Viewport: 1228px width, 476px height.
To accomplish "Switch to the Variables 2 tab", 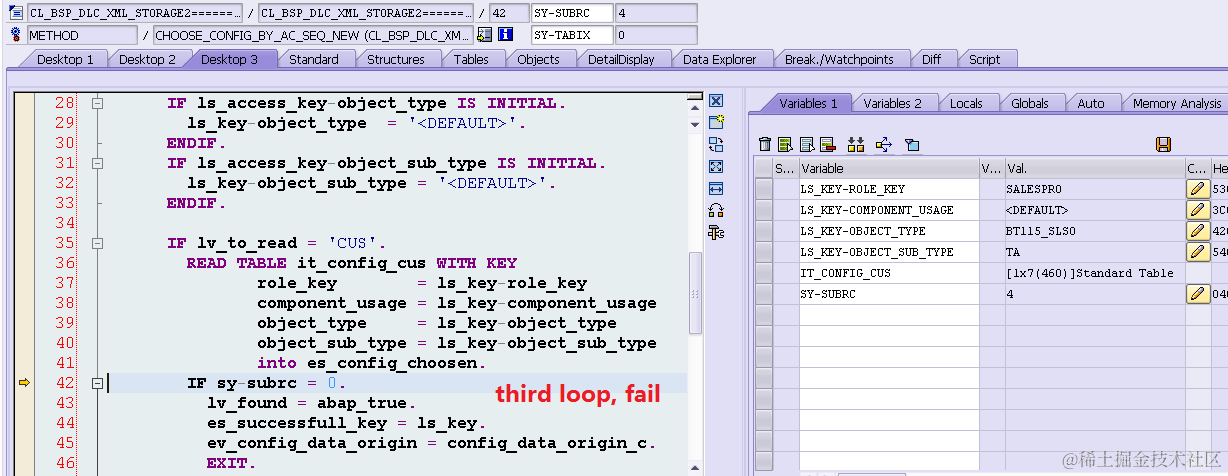I will tap(892, 103).
